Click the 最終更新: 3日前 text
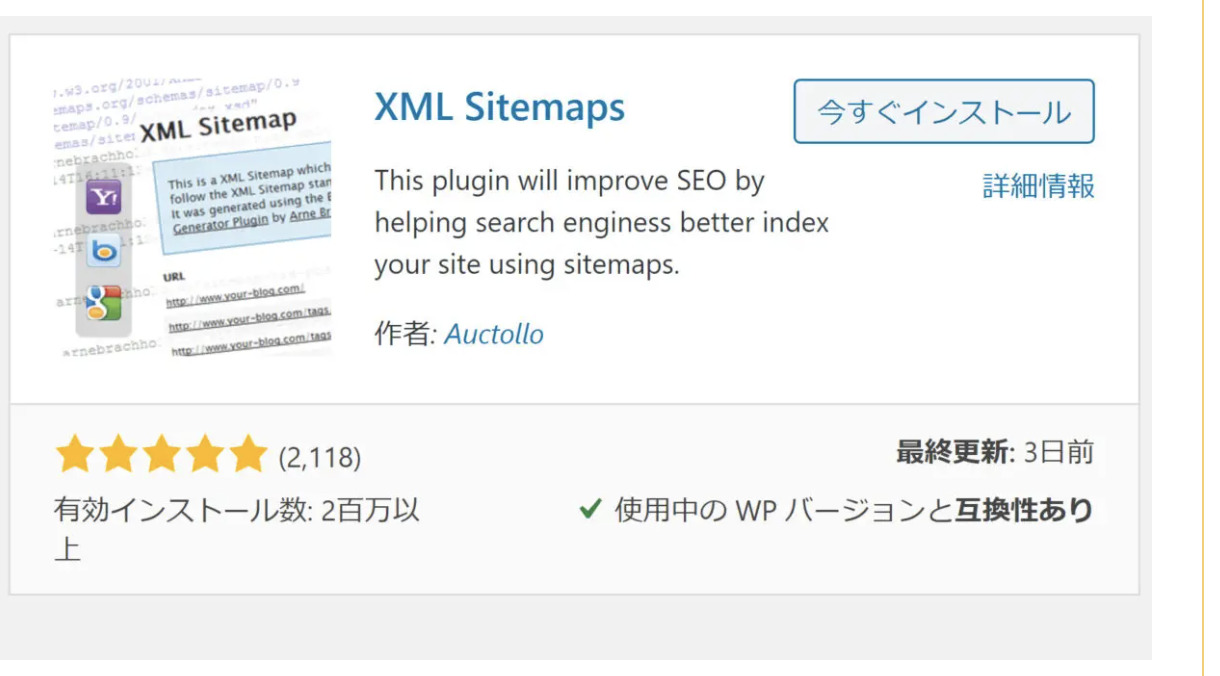Image resolution: width=1220 pixels, height=676 pixels. pos(994,453)
